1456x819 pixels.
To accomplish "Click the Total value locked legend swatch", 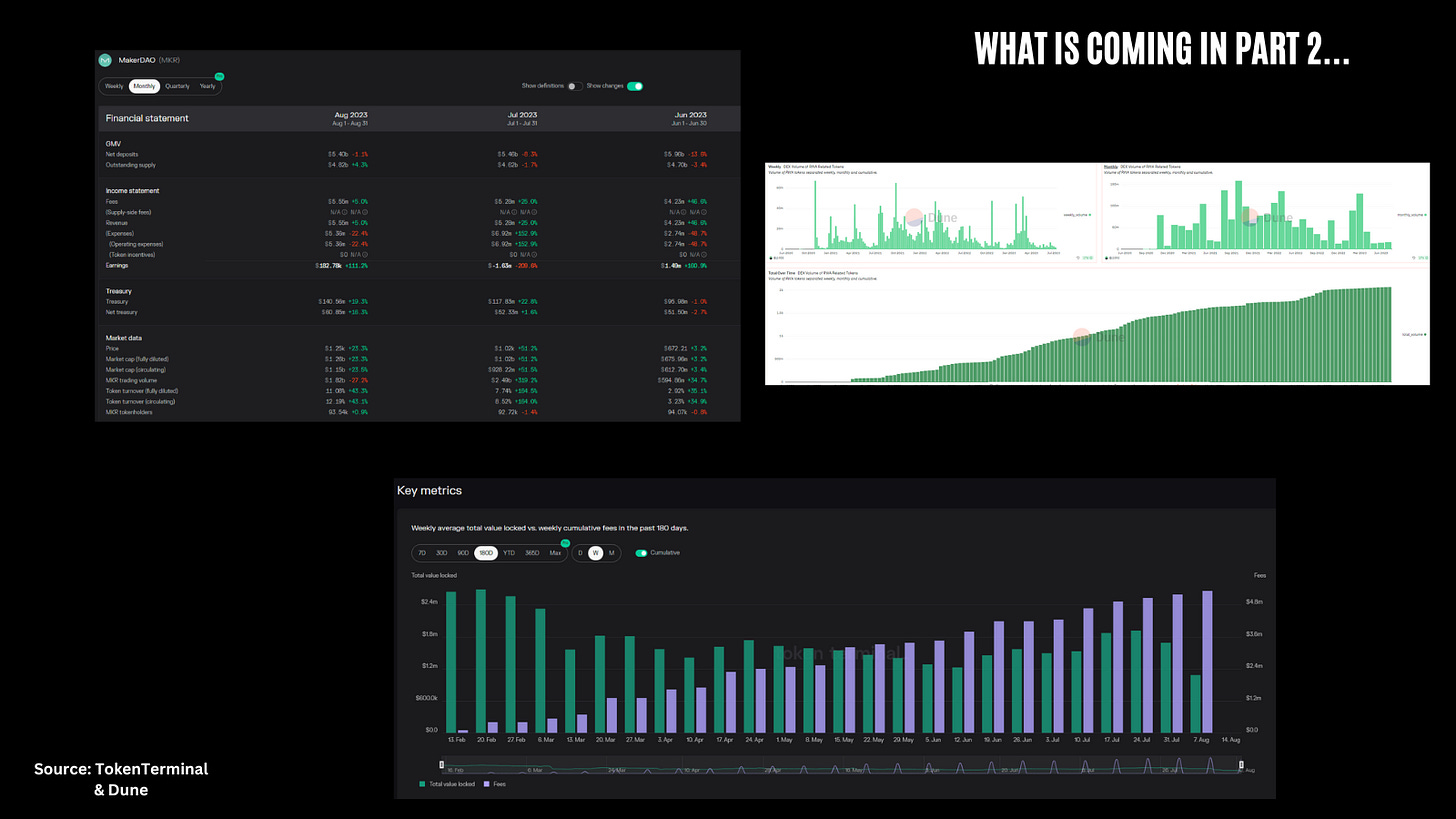I will (x=423, y=784).
